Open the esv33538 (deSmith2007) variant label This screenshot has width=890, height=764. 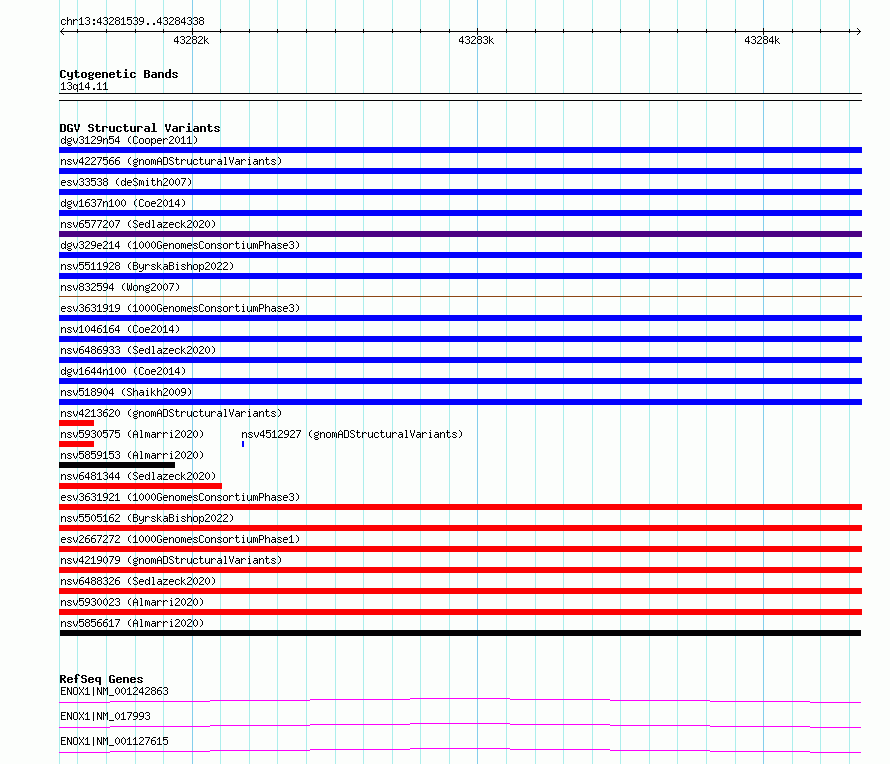[x=126, y=182]
